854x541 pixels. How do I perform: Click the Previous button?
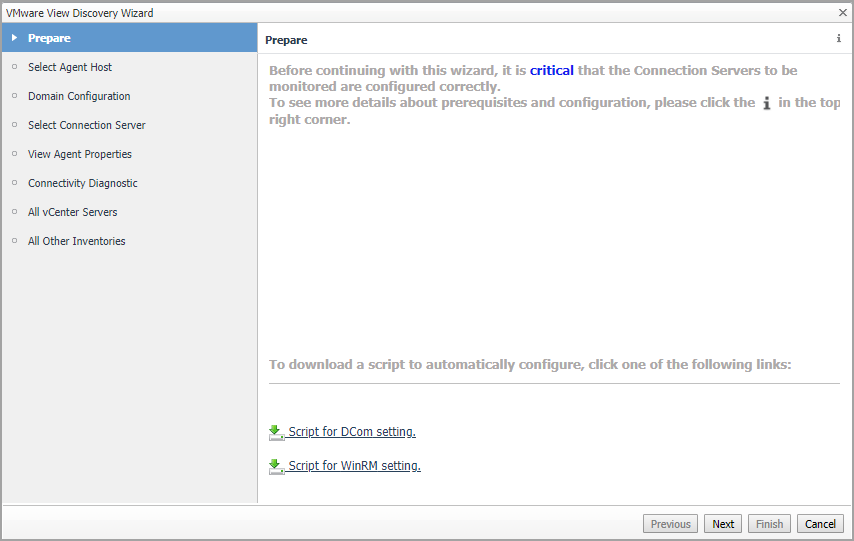click(x=671, y=524)
